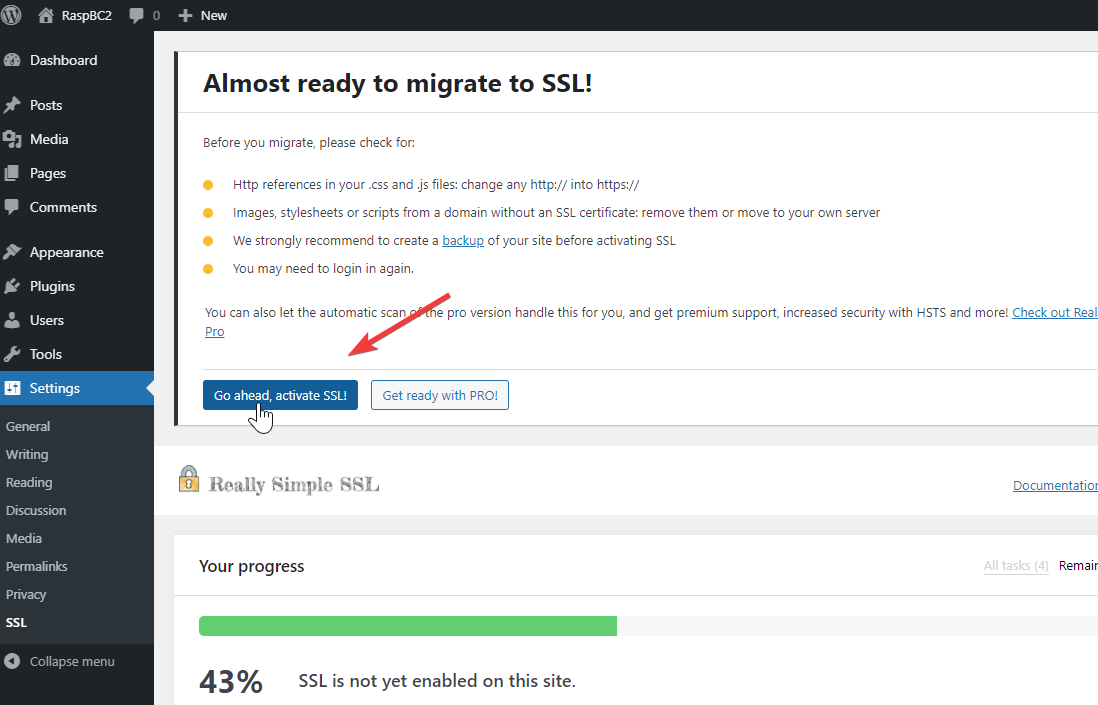Screen dimensions: 1098x705
Task: Click the Posts pushpin icon
Action: click(x=12, y=105)
